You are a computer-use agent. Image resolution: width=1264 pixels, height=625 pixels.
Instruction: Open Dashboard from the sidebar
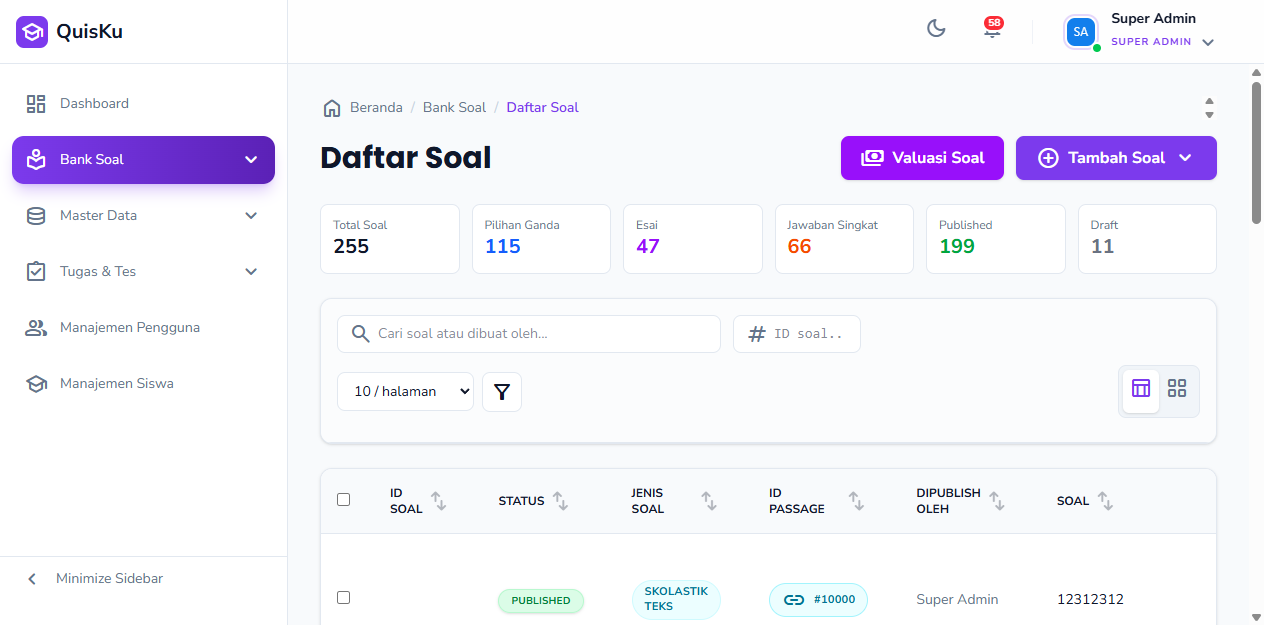coord(143,104)
